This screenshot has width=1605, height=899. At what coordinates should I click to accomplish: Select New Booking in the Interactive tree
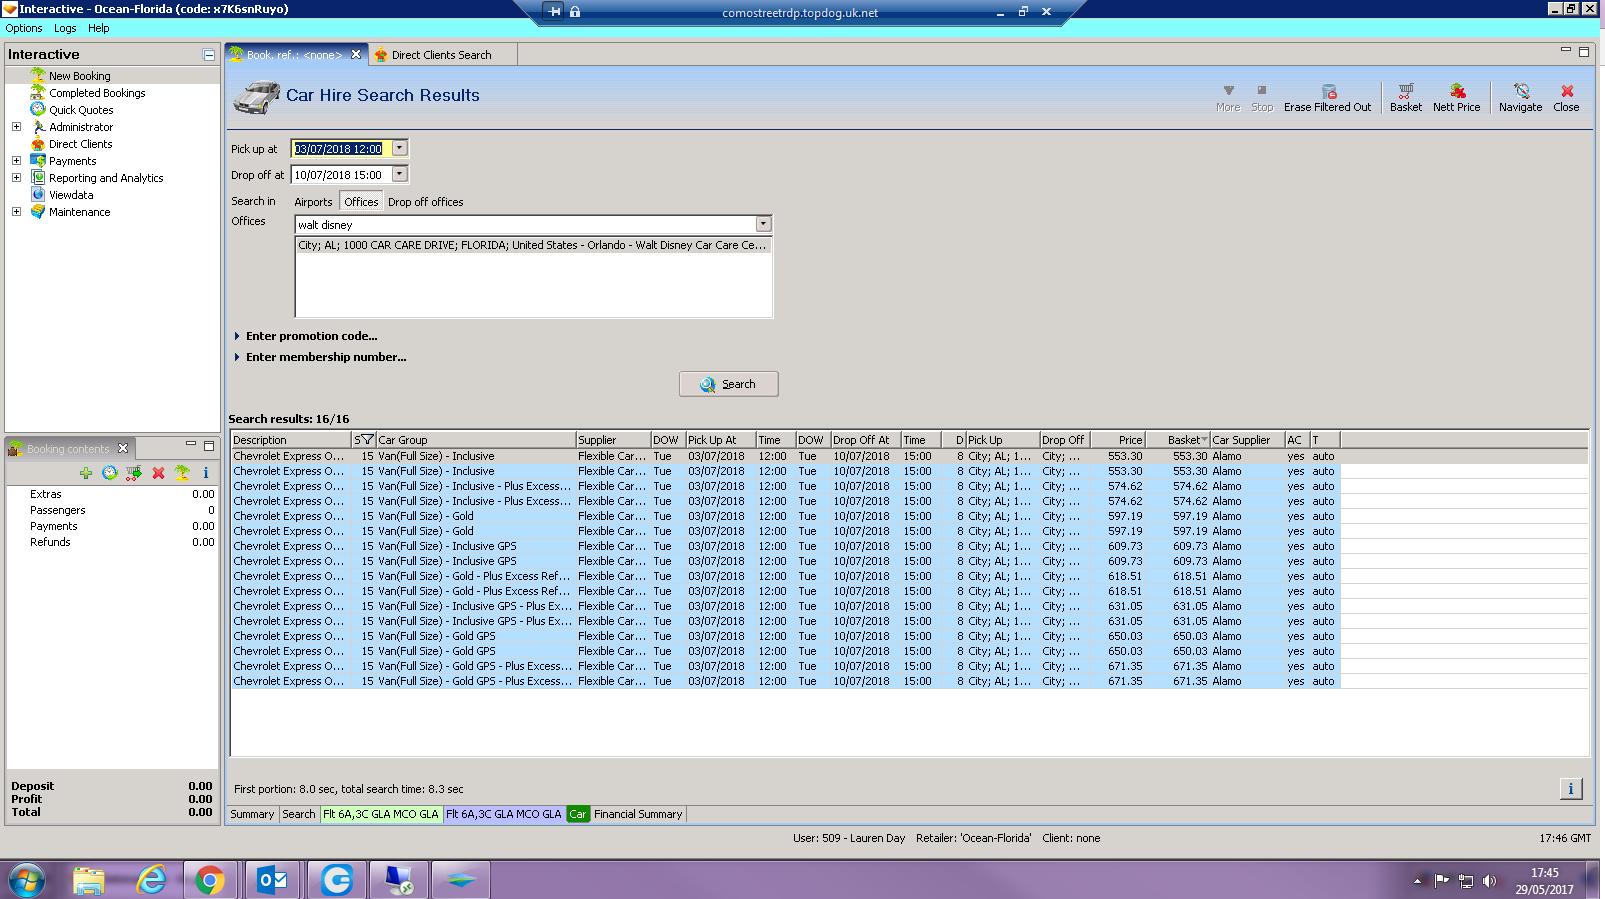(x=80, y=76)
